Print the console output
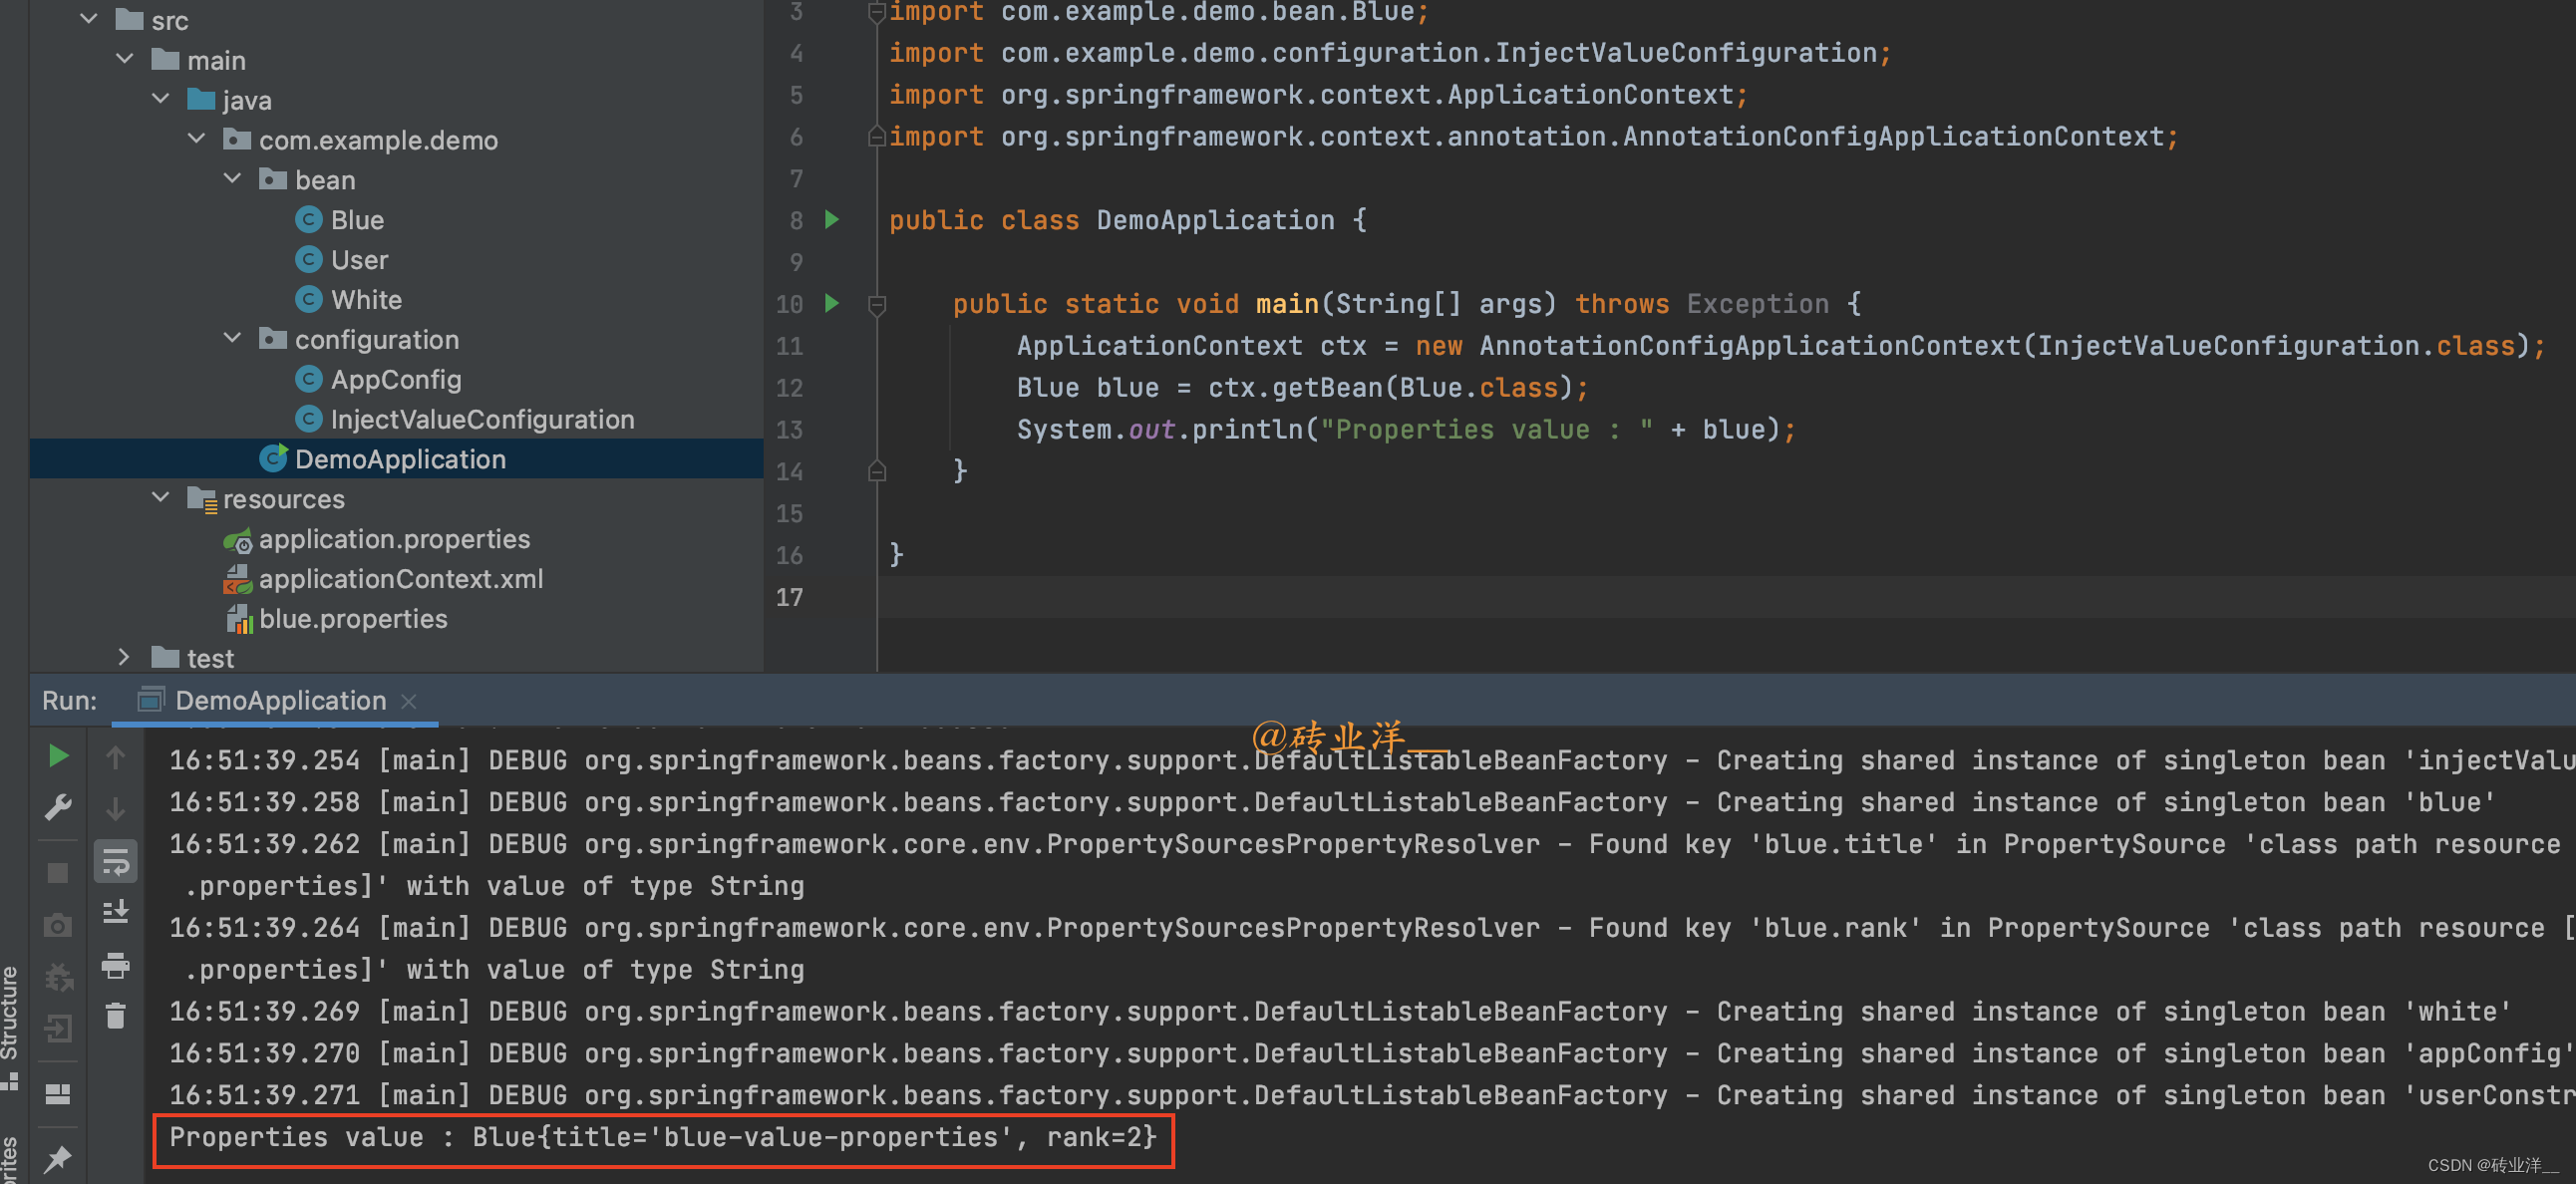 tap(115, 965)
